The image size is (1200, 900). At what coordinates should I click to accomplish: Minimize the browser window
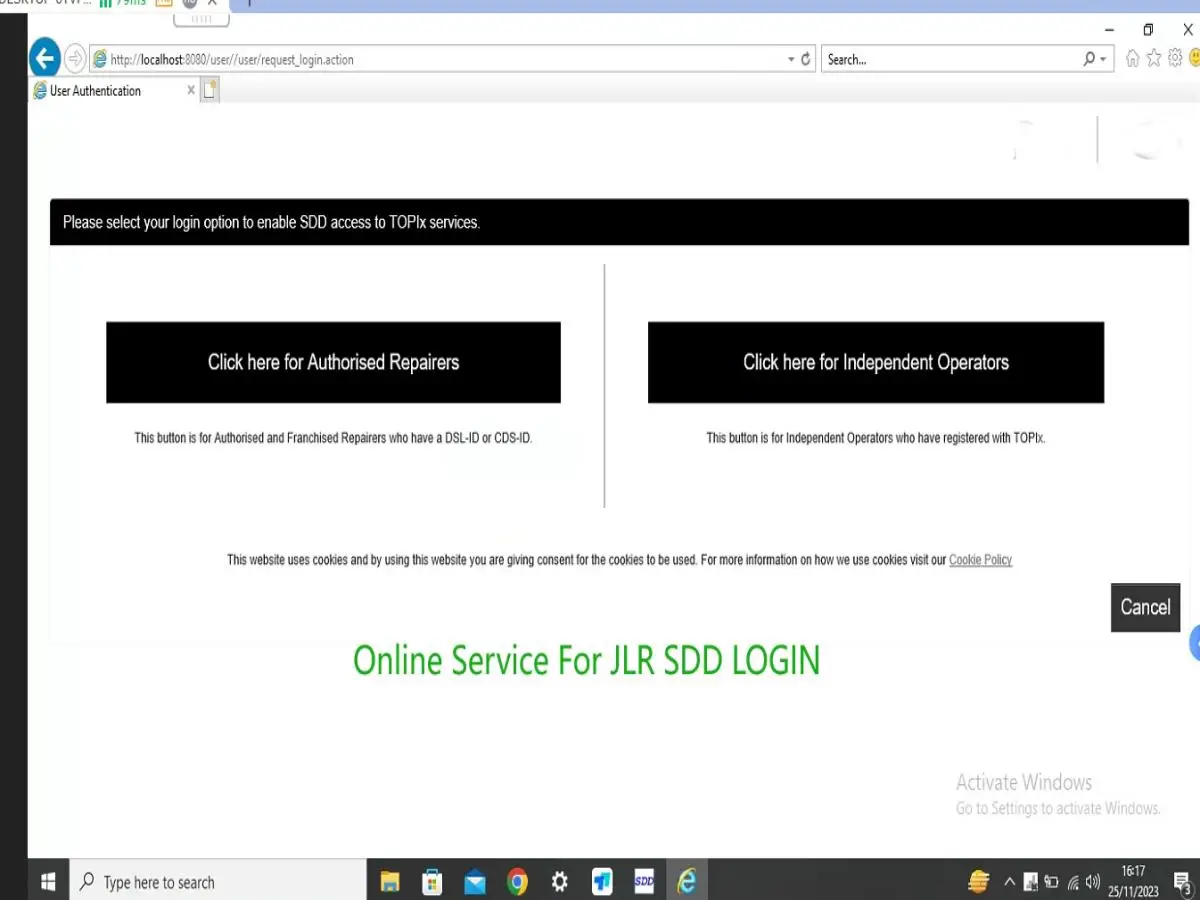coord(1109,29)
